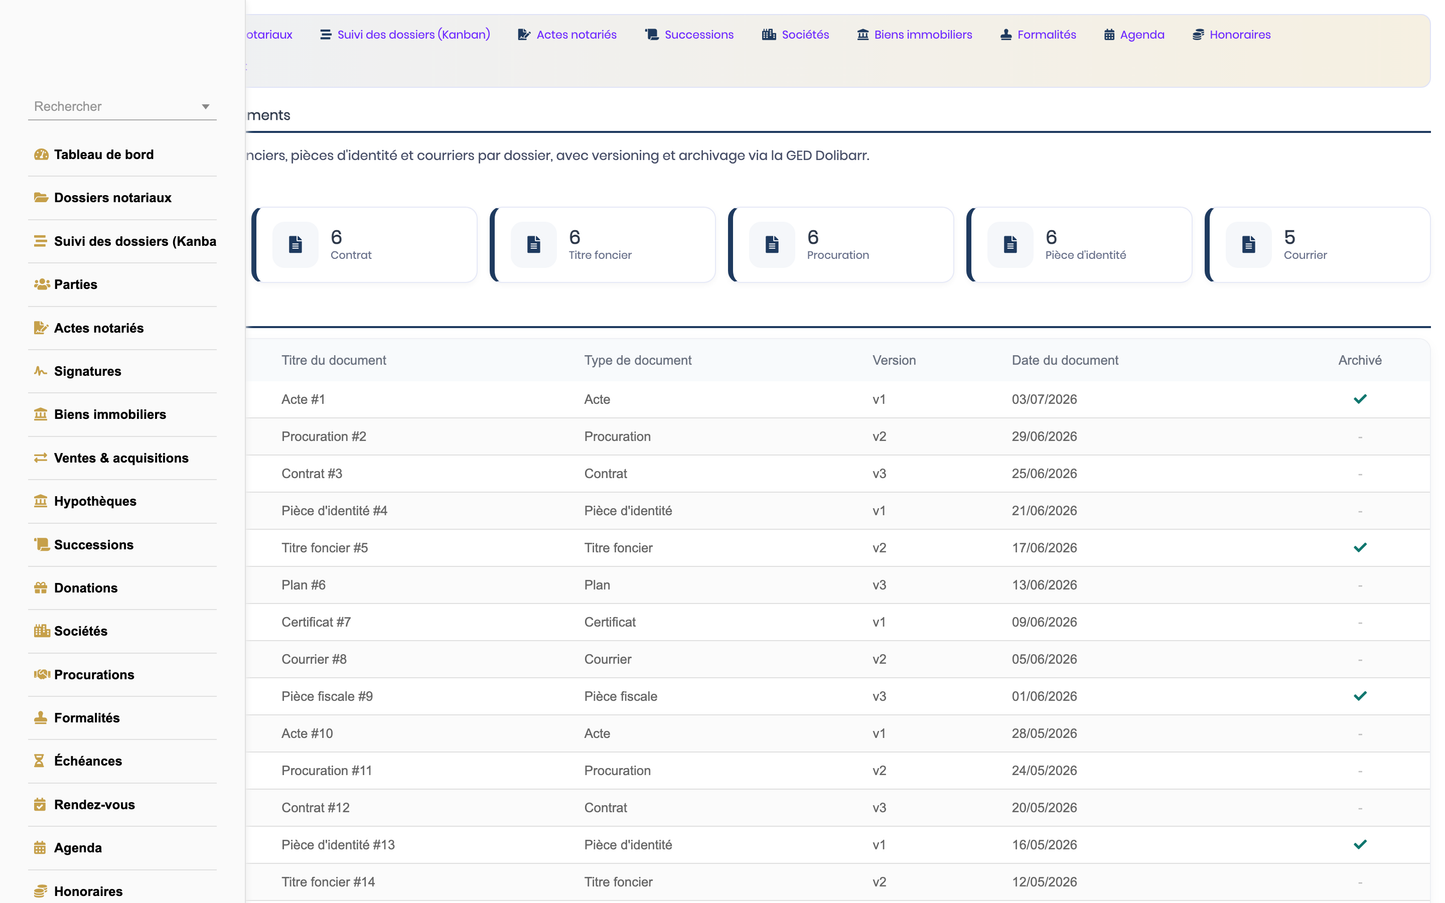
Task: Click the row title Contrat #12
Action: pos(316,808)
